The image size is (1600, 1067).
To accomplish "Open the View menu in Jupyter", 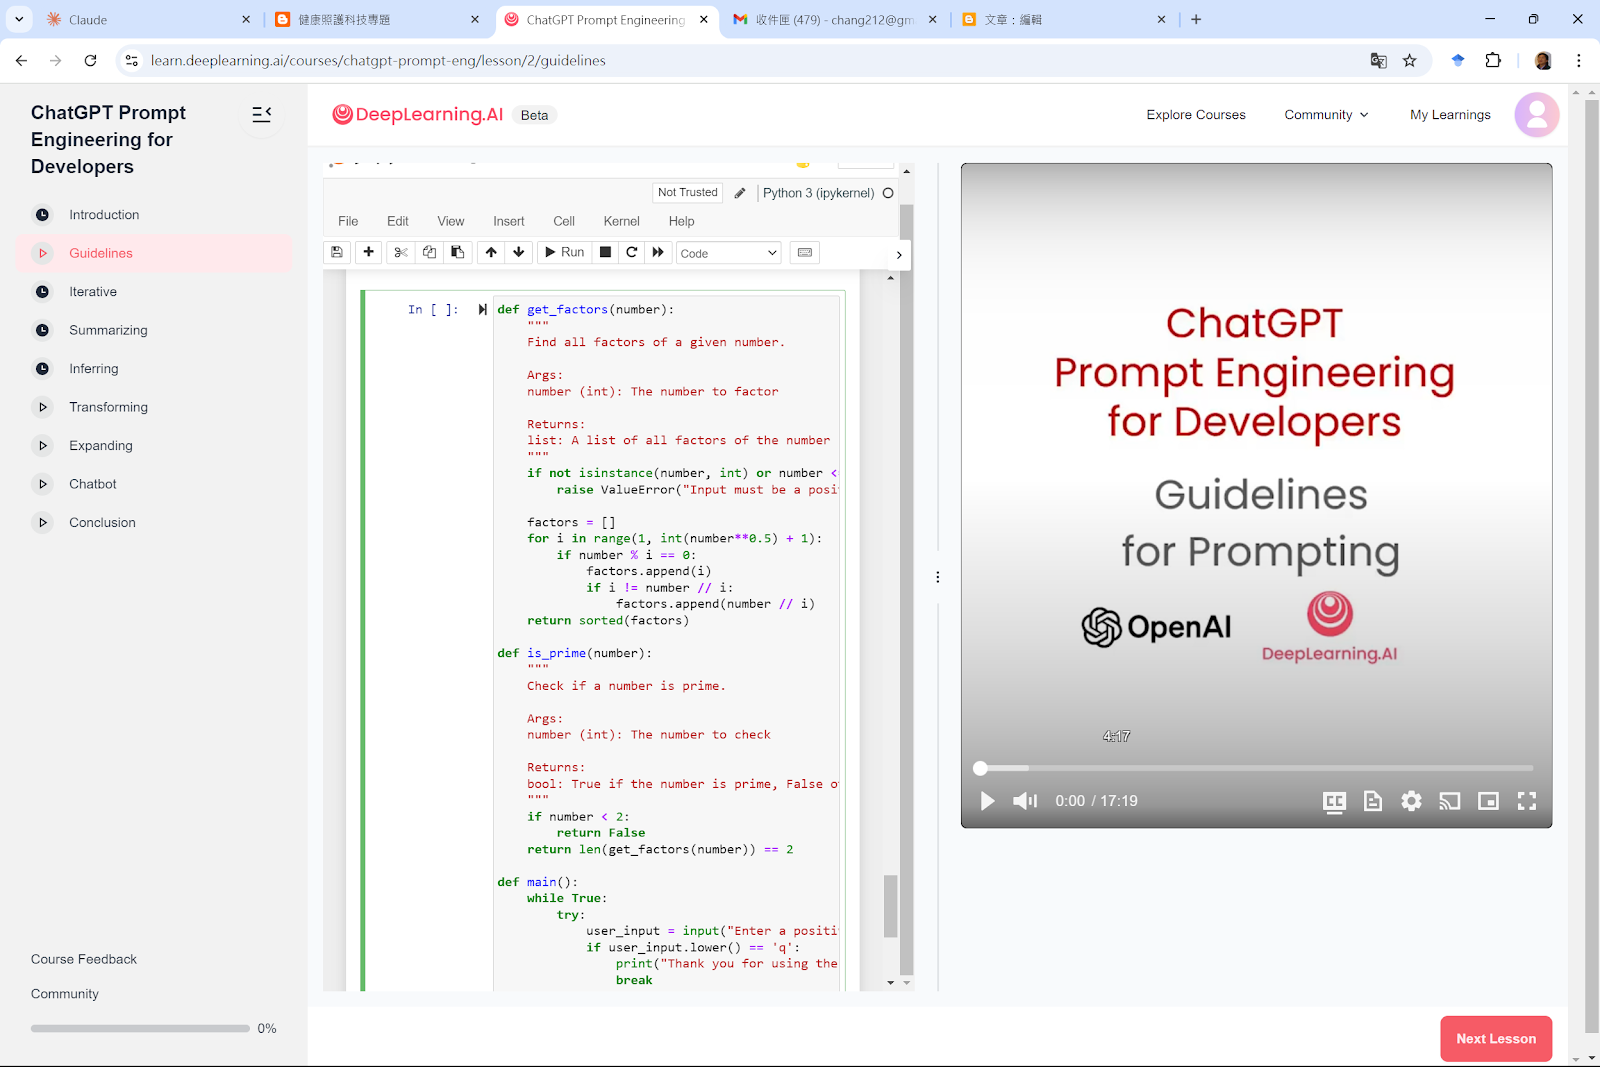I will click(x=451, y=221).
